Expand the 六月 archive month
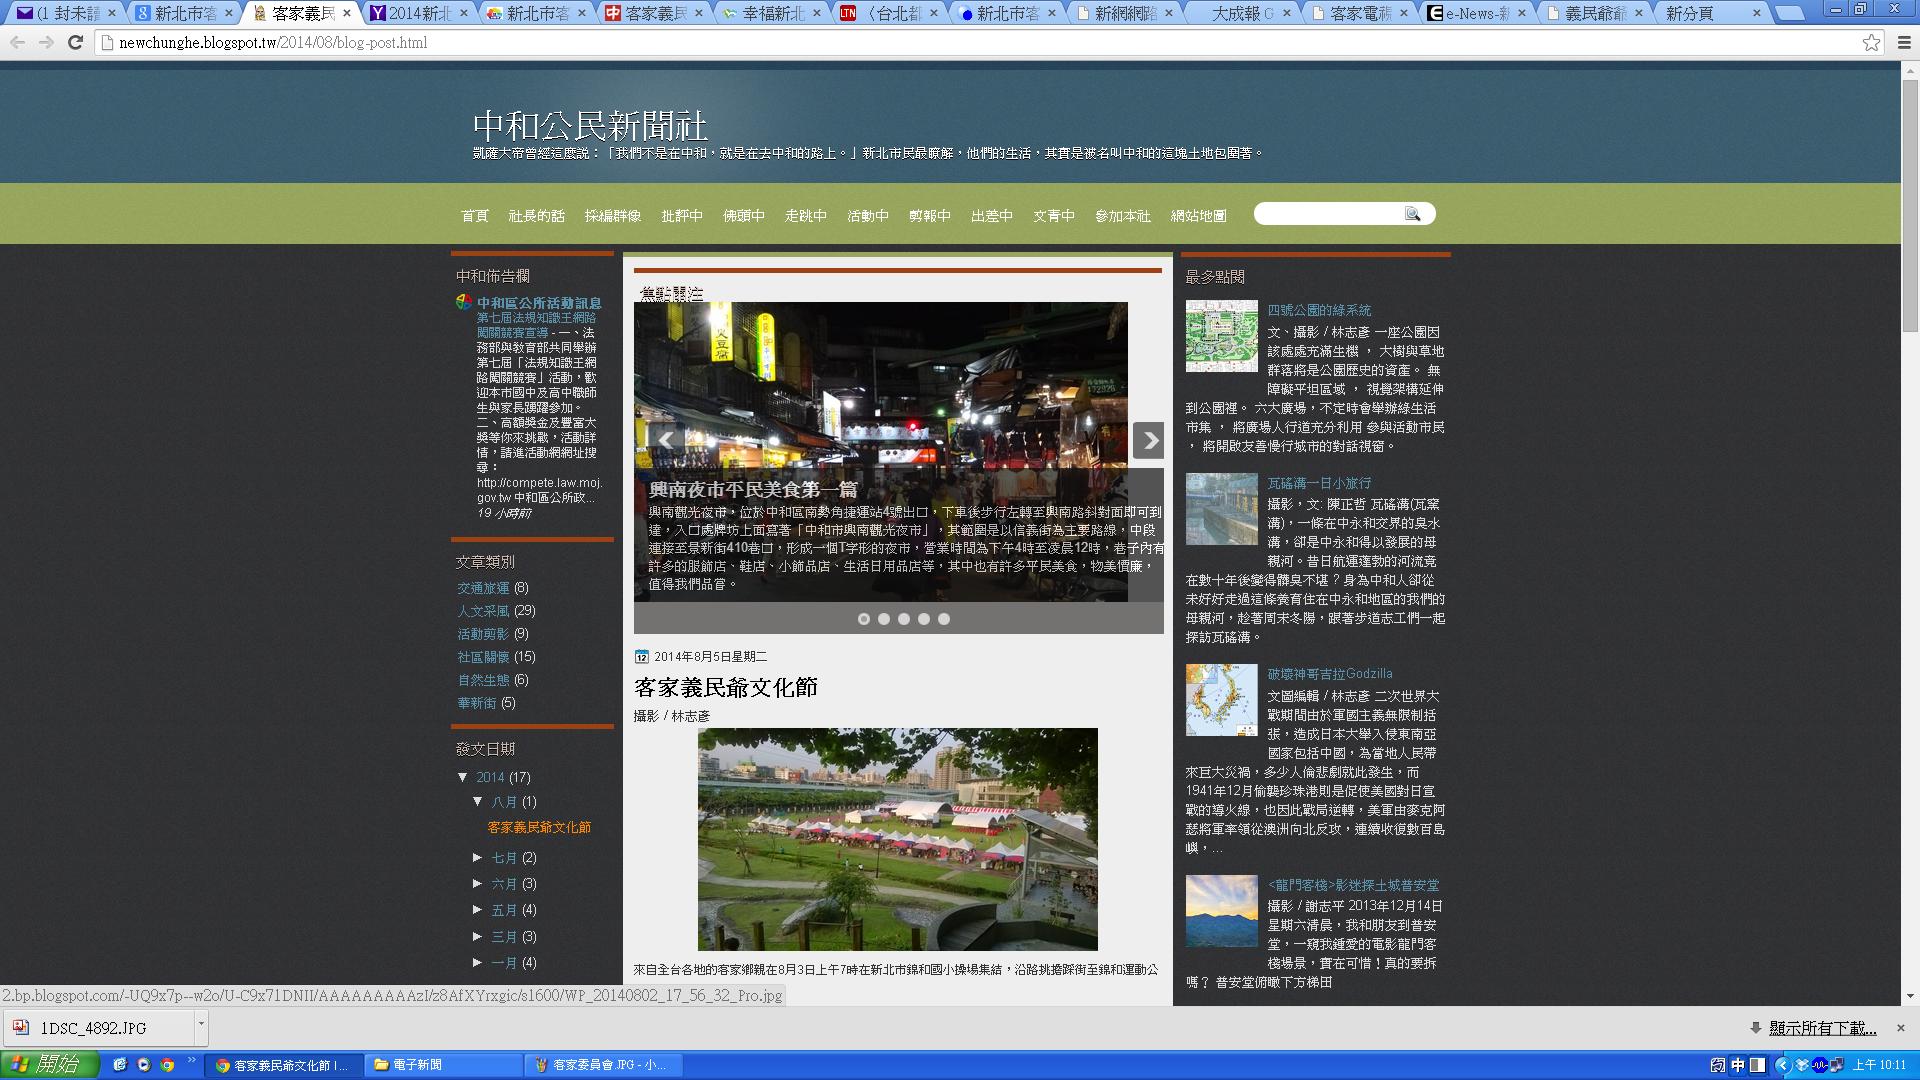Viewport: 1920px width, 1080px height. (x=478, y=883)
